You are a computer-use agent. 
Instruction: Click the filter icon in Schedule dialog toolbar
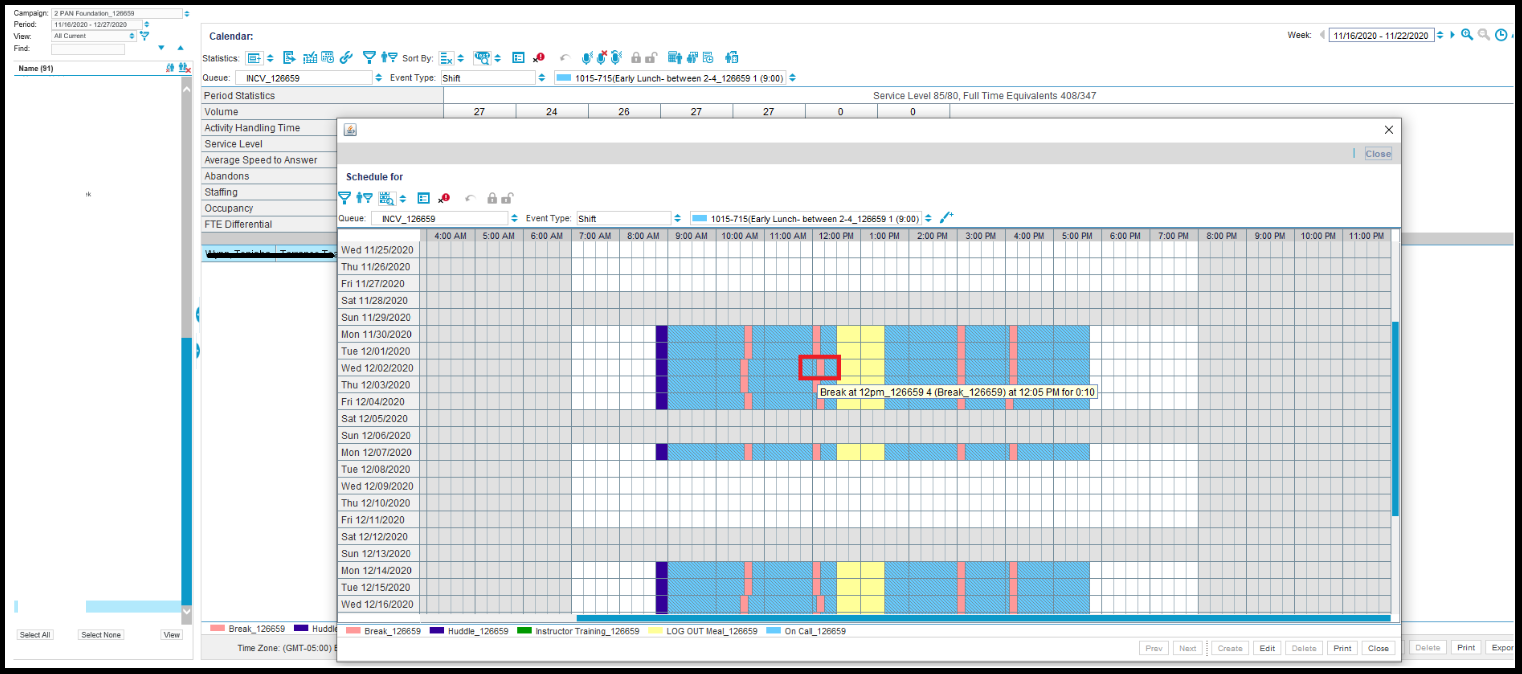click(x=344, y=198)
